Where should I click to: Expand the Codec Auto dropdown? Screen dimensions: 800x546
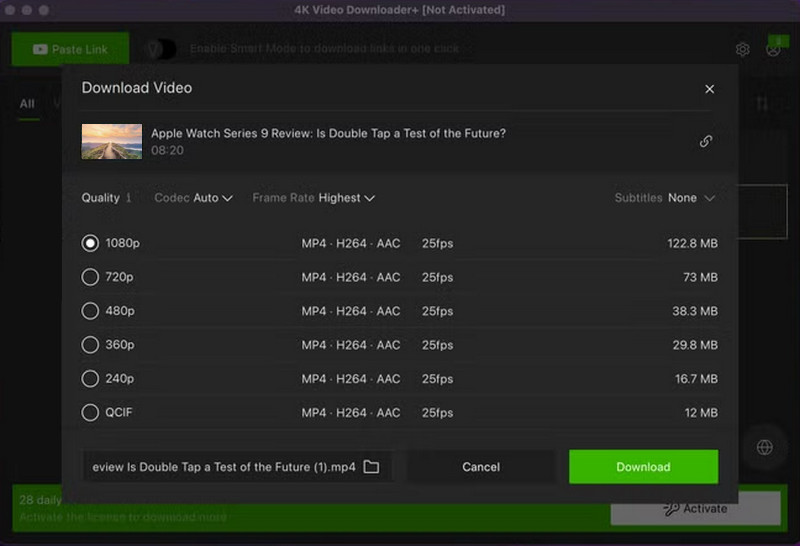click(194, 198)
